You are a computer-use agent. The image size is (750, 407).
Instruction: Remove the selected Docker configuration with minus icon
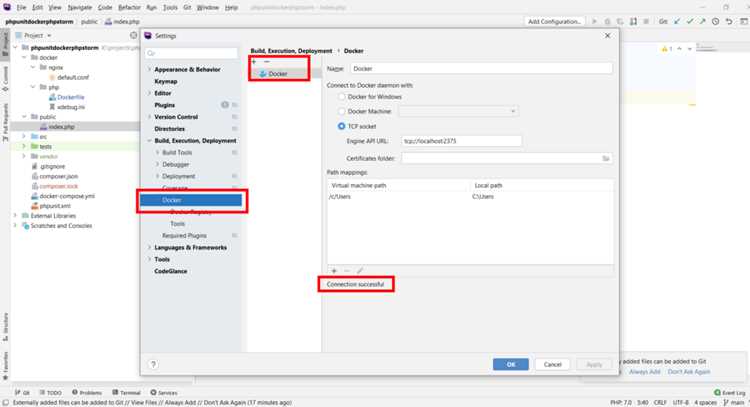point(267,62)
